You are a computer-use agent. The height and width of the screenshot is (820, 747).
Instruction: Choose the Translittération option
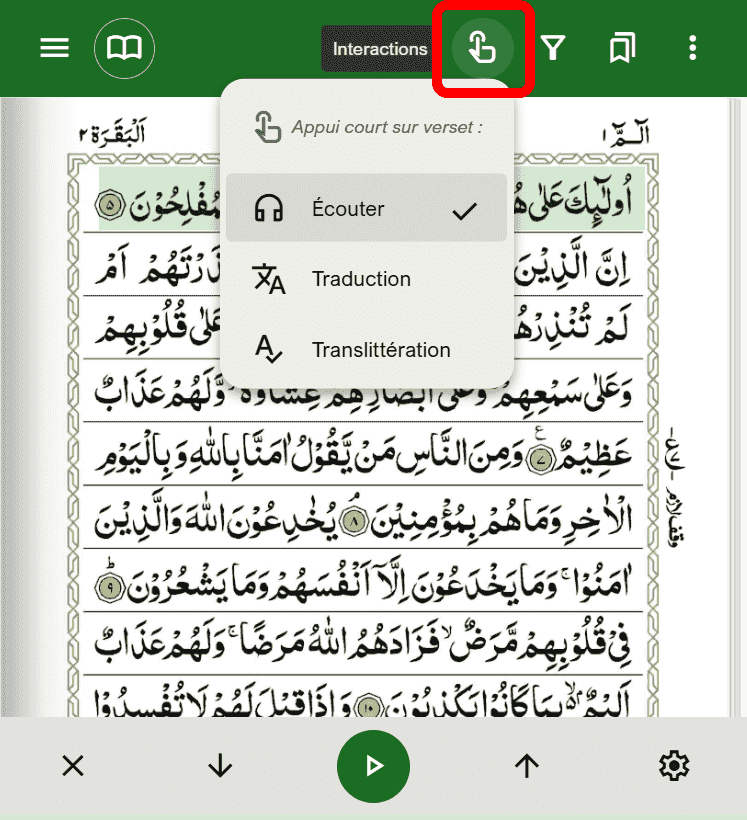[366, 349]
